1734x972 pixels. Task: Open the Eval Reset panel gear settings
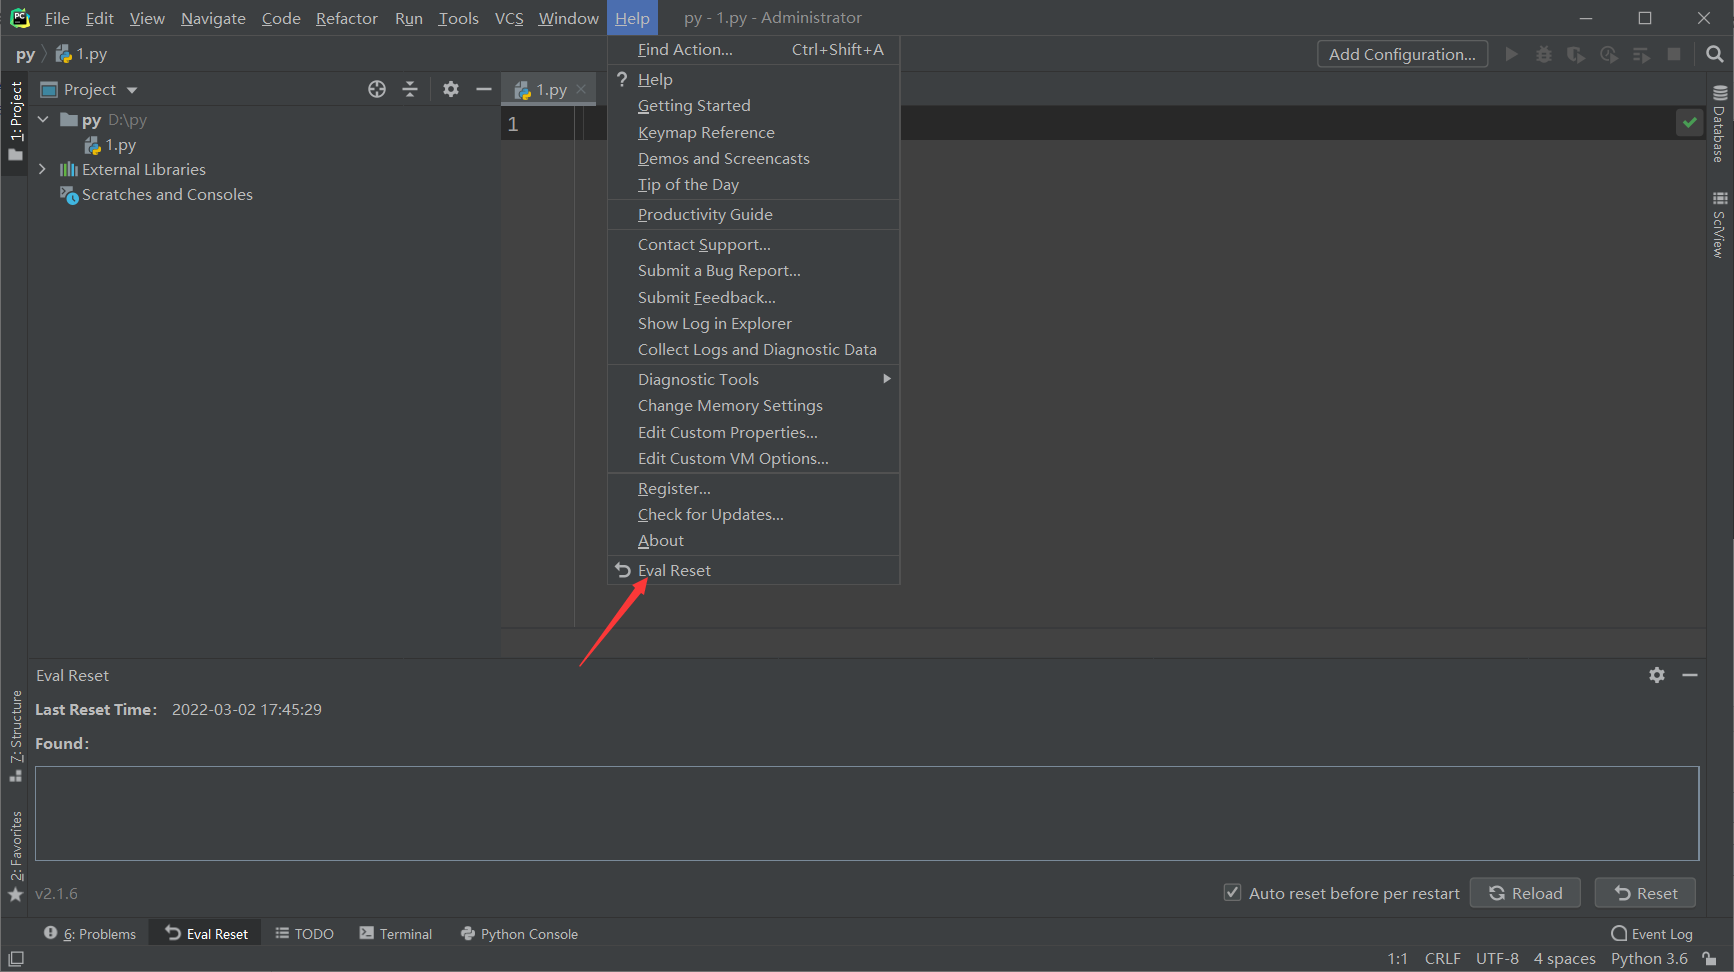click(1657, 675)
